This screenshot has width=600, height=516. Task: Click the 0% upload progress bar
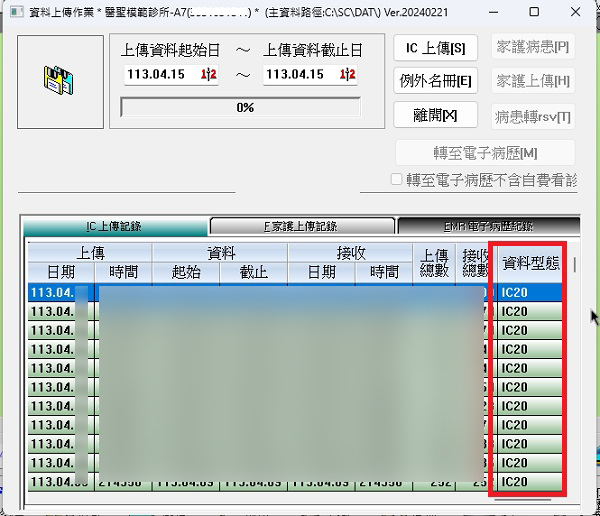click(x=244, y=108)
